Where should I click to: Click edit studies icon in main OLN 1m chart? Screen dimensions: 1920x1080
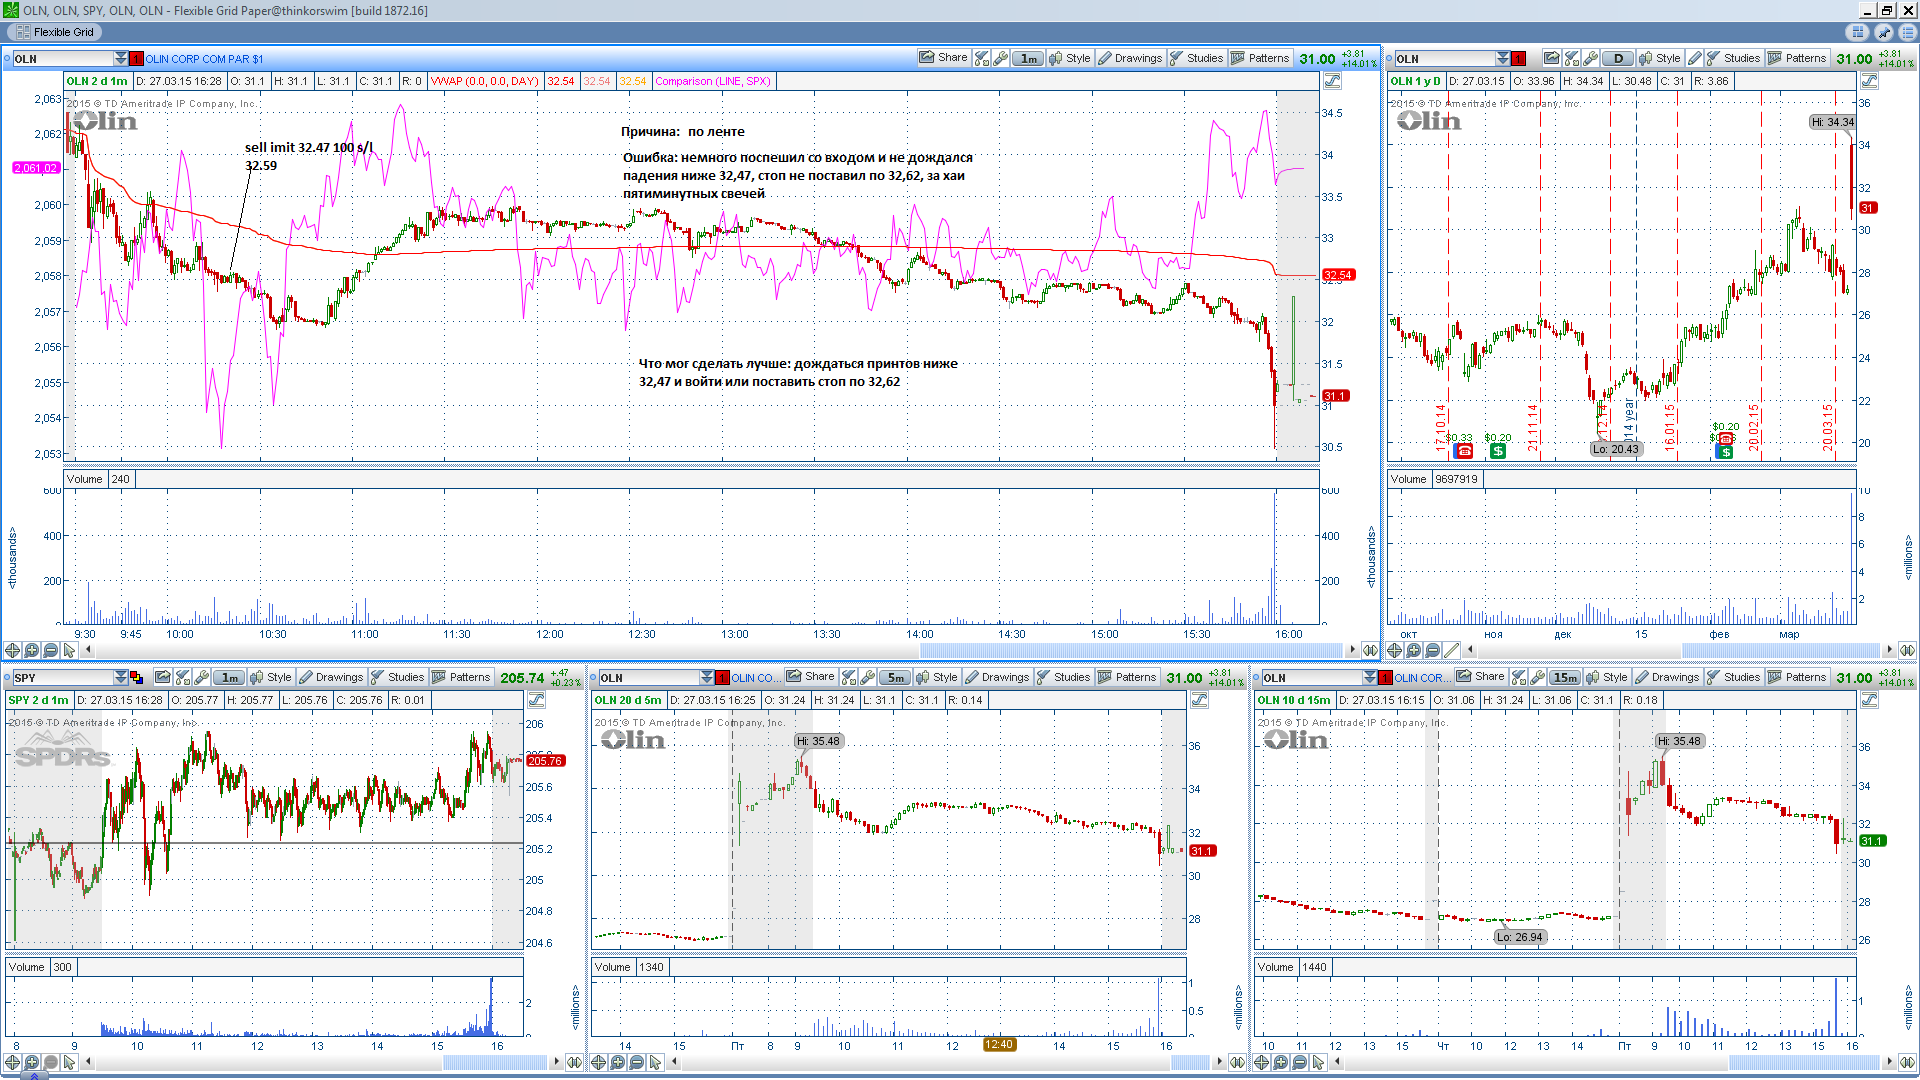[x=982, y=58]
